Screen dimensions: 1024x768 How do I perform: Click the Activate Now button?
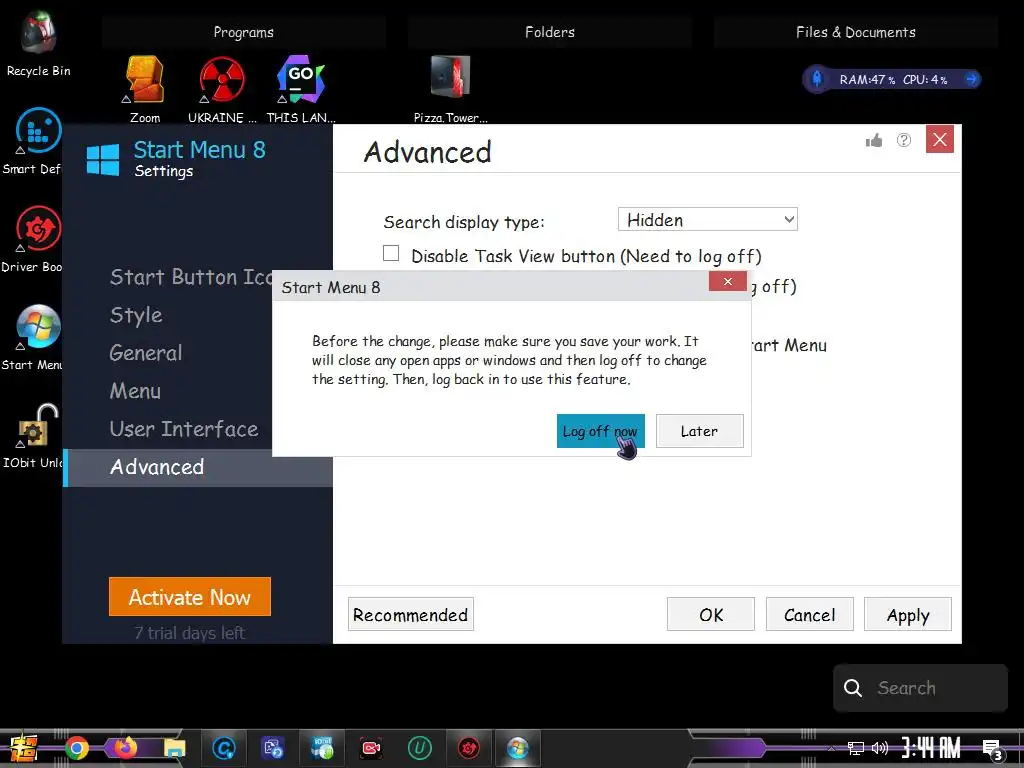(x=189, y=596)
